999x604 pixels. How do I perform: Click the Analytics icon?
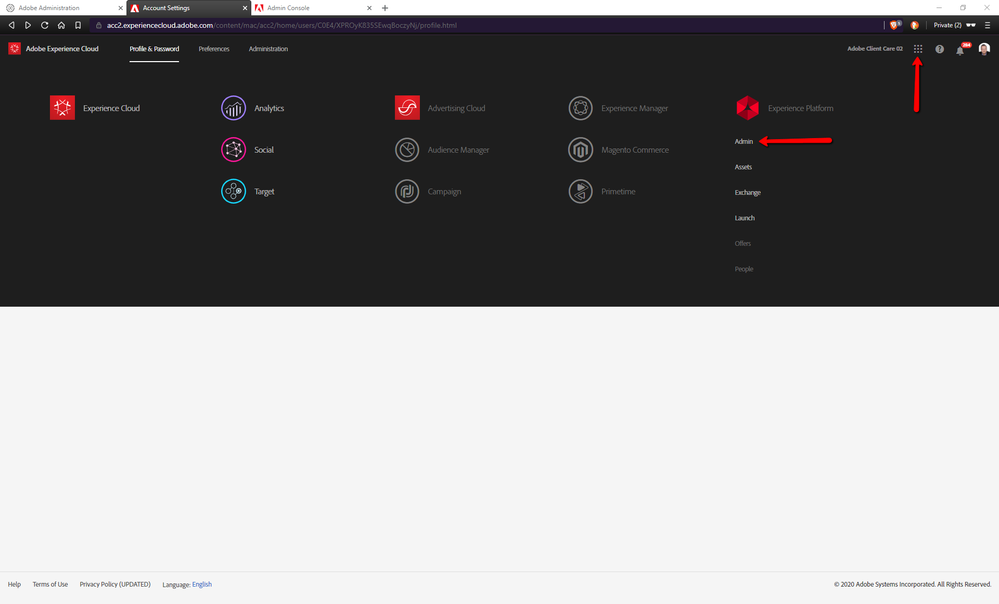233,108
